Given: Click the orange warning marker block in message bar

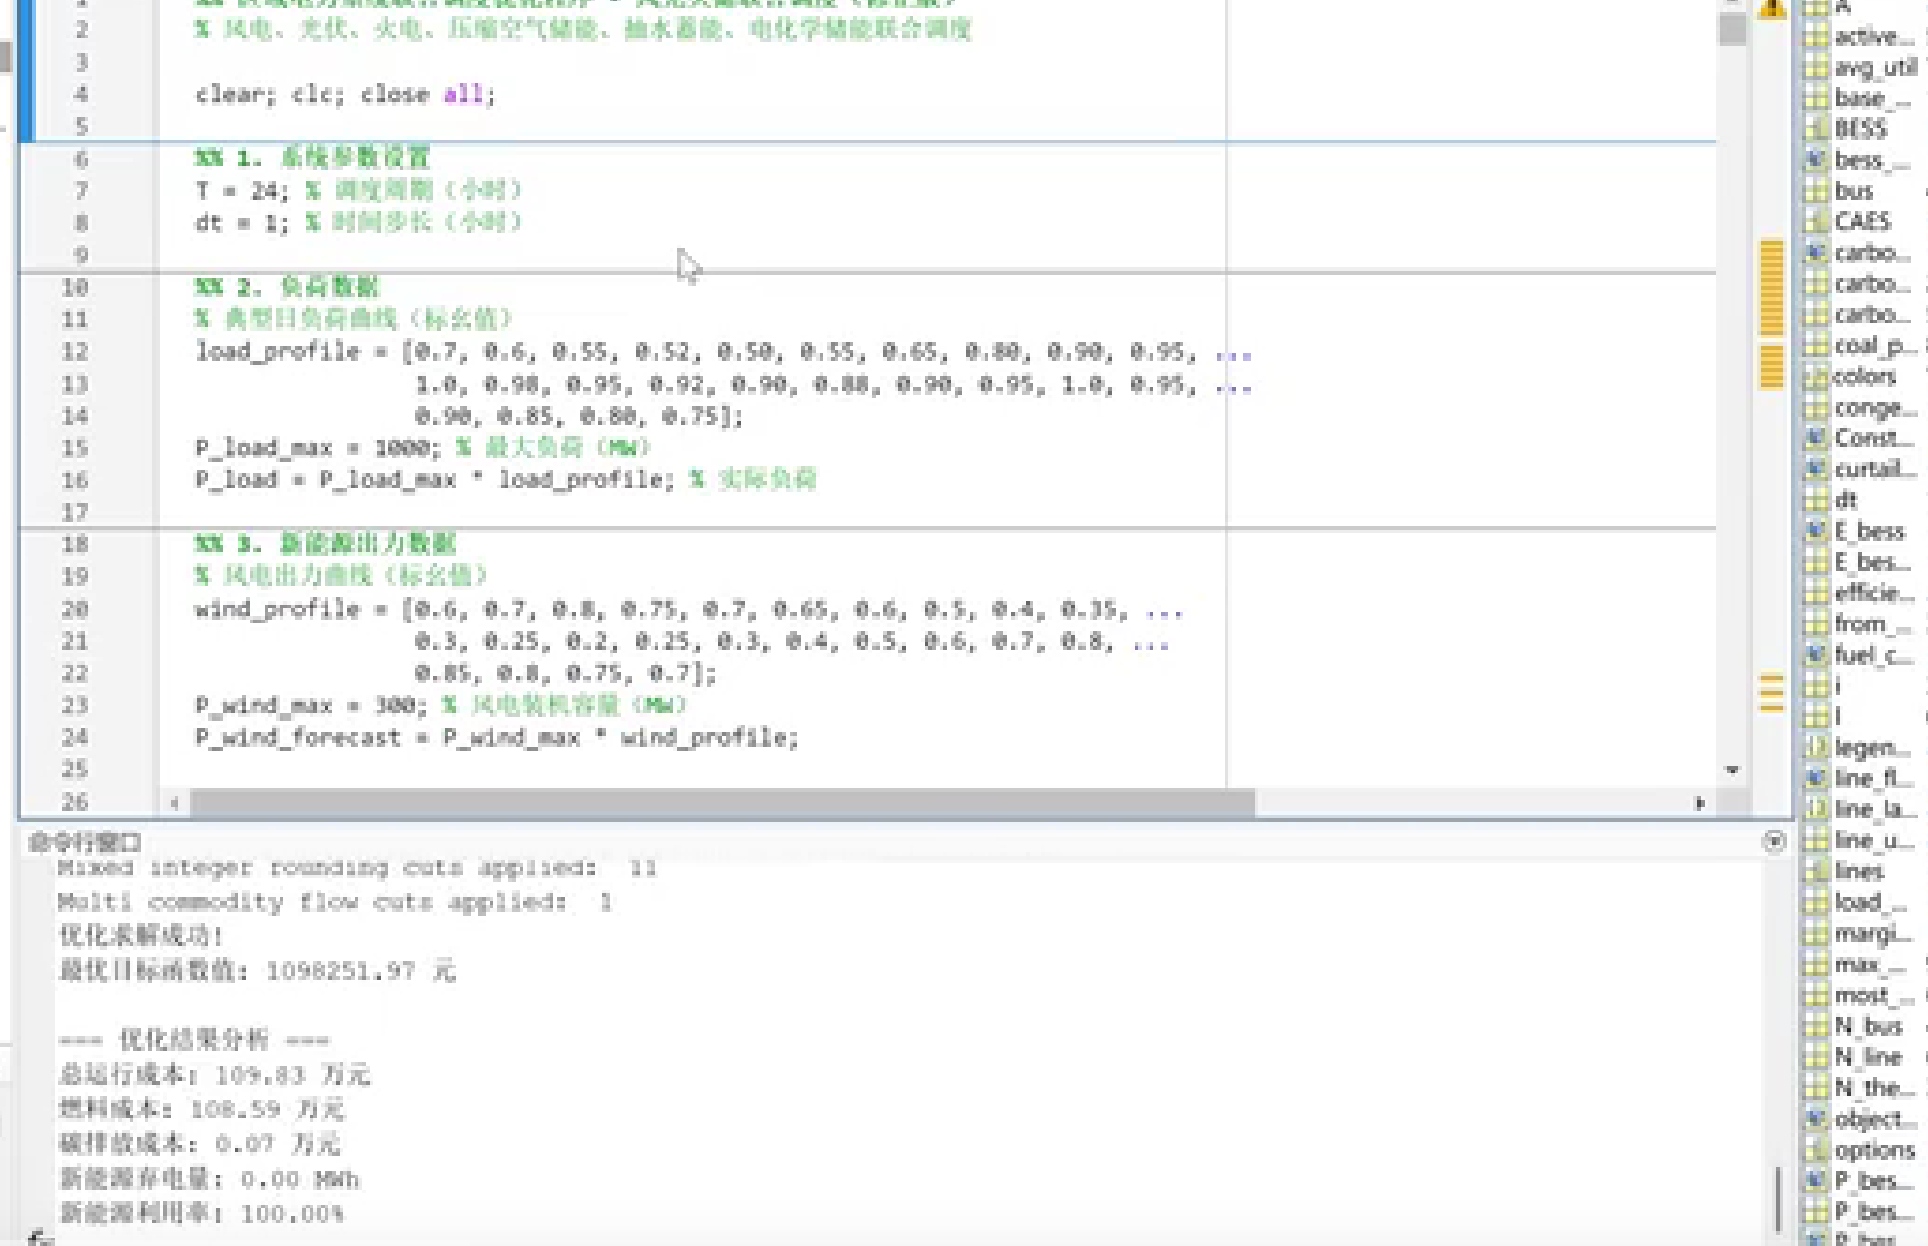Looking at the screenshot, I should 1771,288.
